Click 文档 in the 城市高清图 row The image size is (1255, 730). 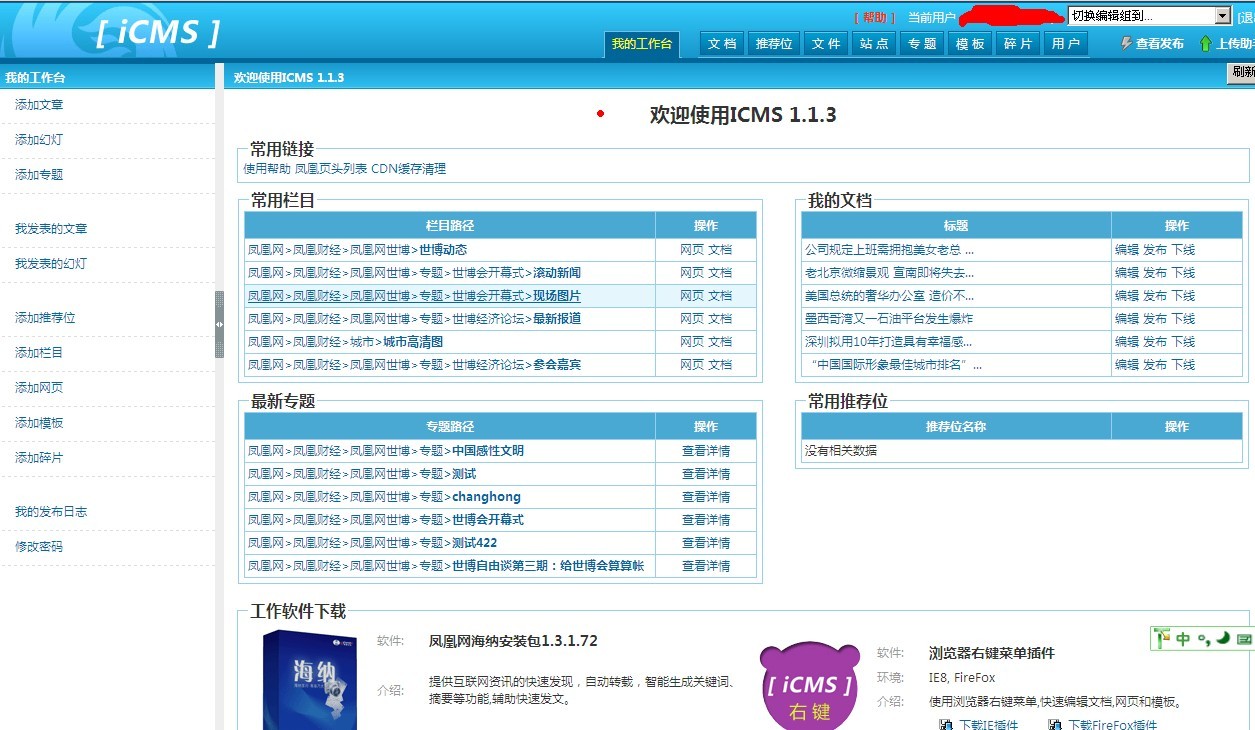coord(720,342)
